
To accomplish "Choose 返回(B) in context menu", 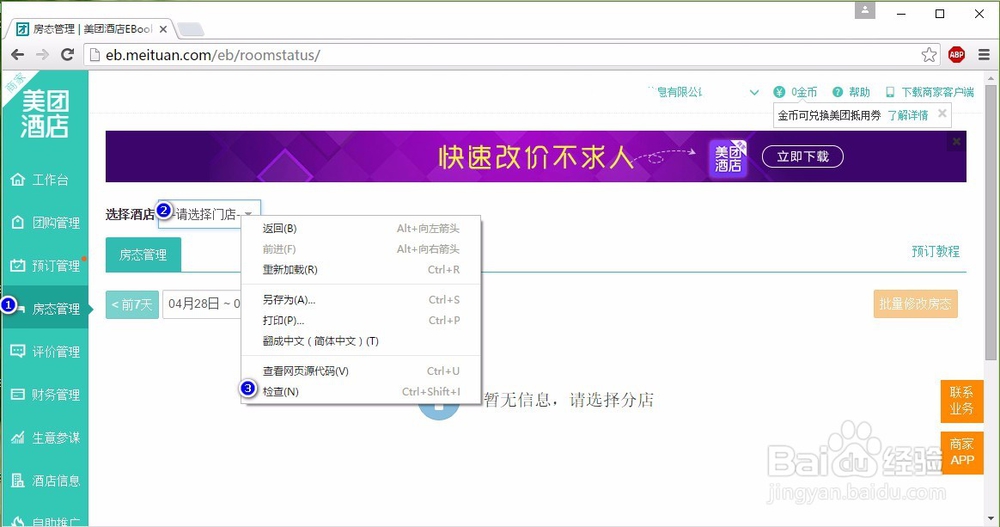I will pyautogui.click(x=361, y=228).
